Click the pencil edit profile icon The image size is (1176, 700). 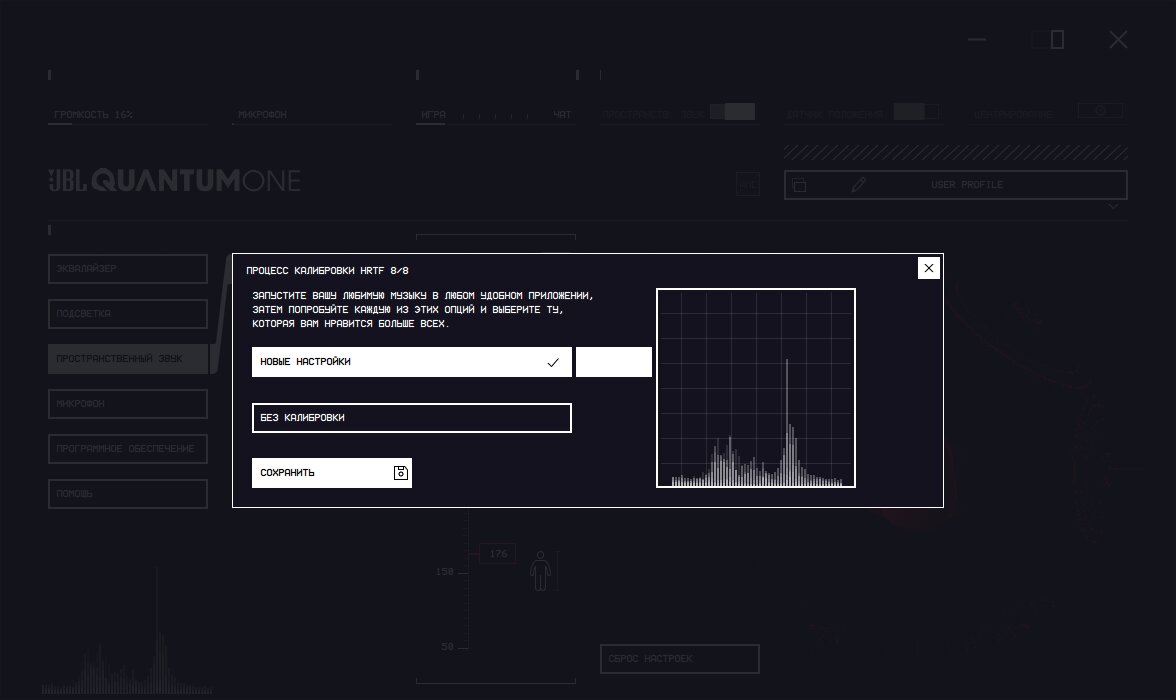point(859,185)
